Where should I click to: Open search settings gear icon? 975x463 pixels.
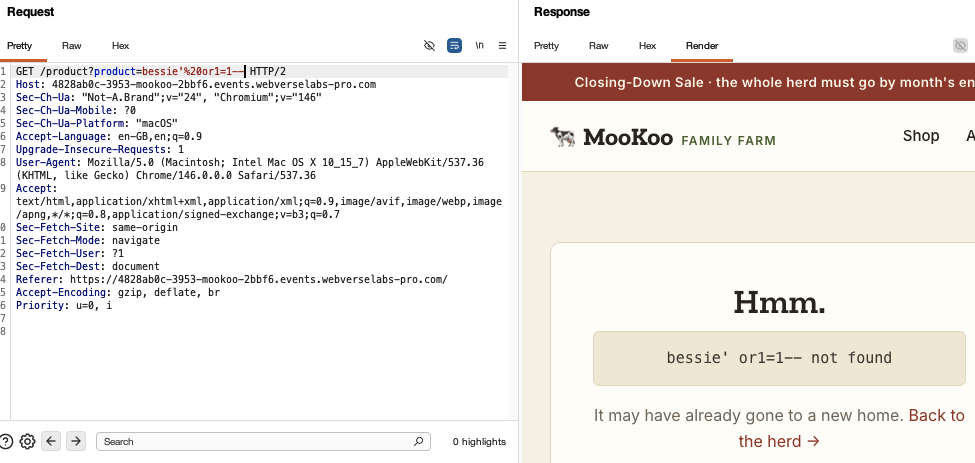pos(27,441)
